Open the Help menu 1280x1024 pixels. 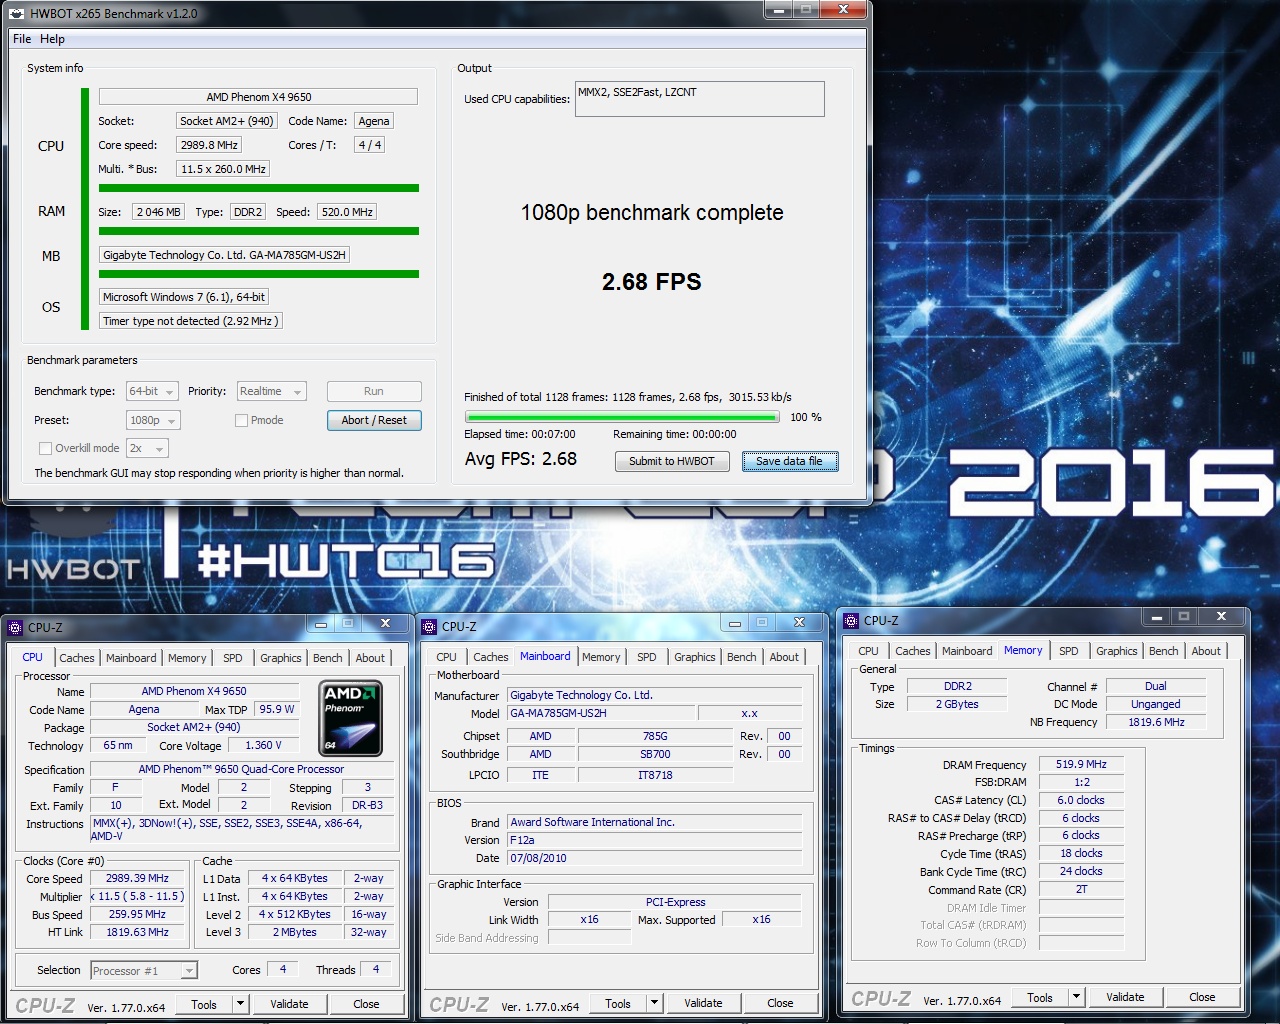(x=52, y=39)
